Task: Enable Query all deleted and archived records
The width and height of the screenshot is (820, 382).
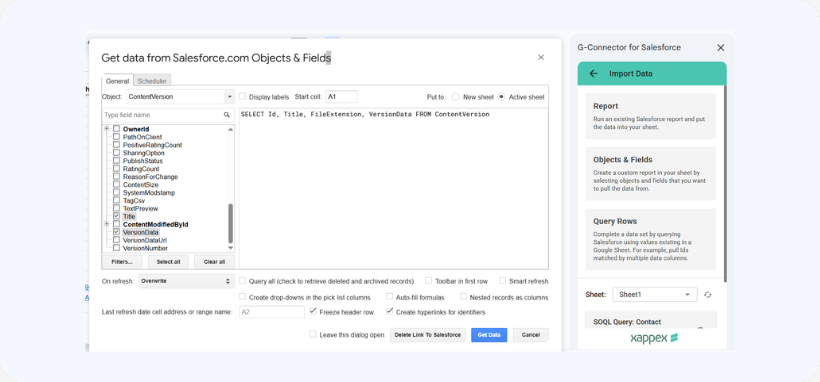Action: point(243,281)
